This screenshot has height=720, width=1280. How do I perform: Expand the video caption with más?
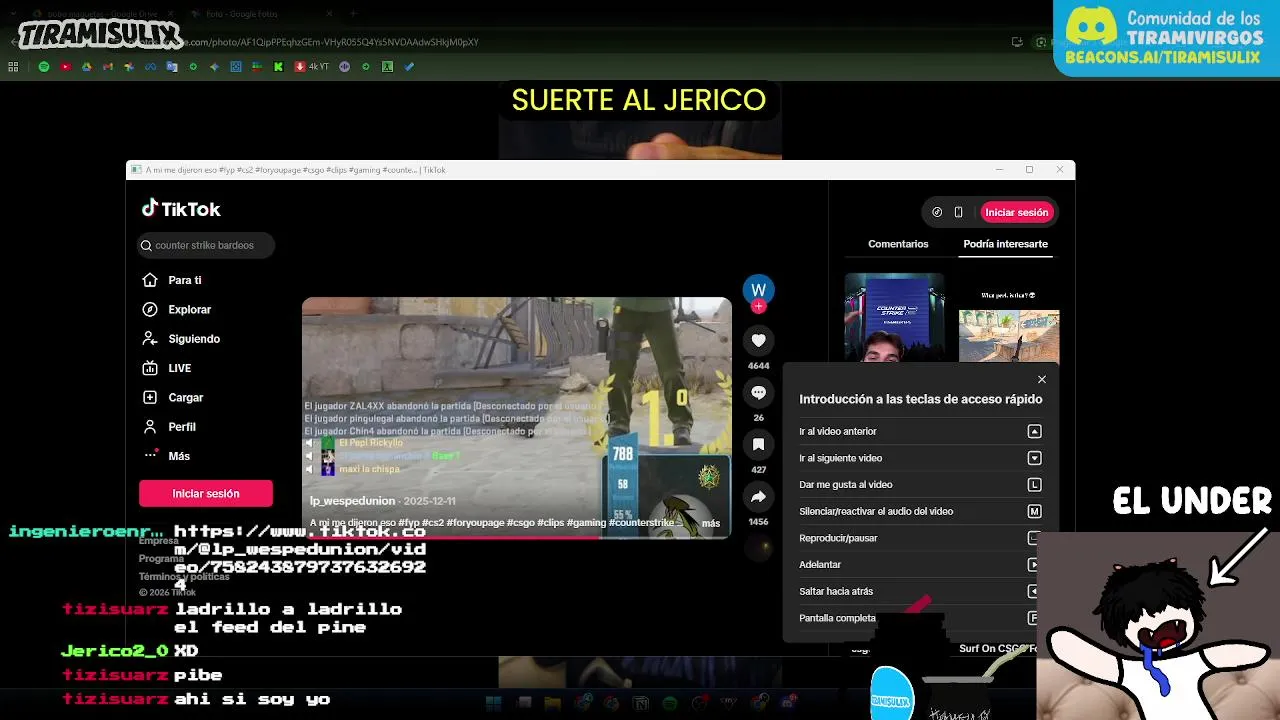(x=710, y=523)
